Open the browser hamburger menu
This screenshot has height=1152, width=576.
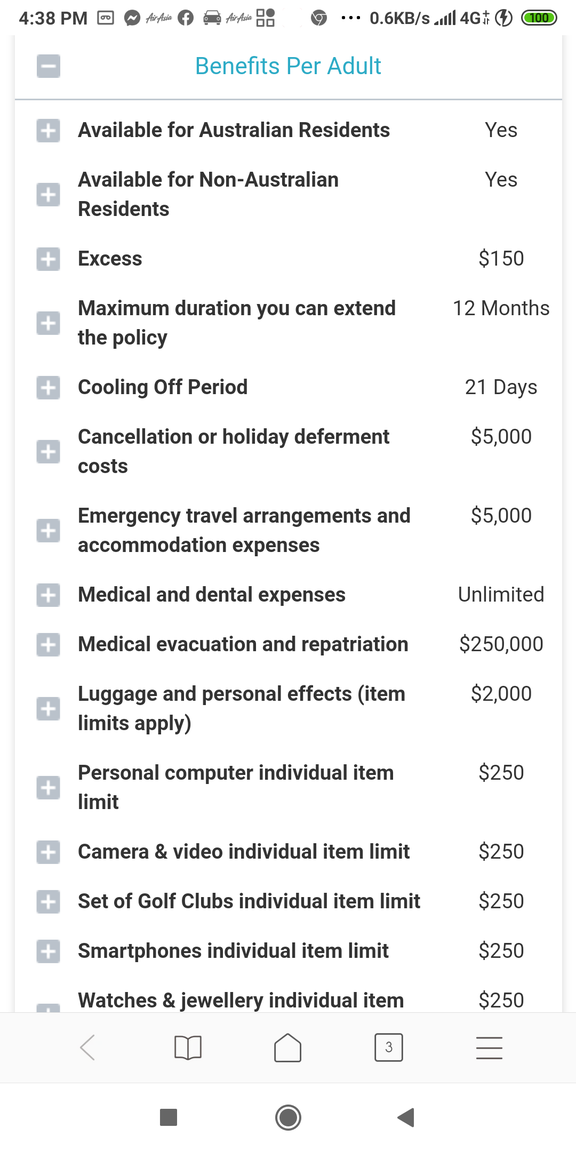(x=489, y=1048)
